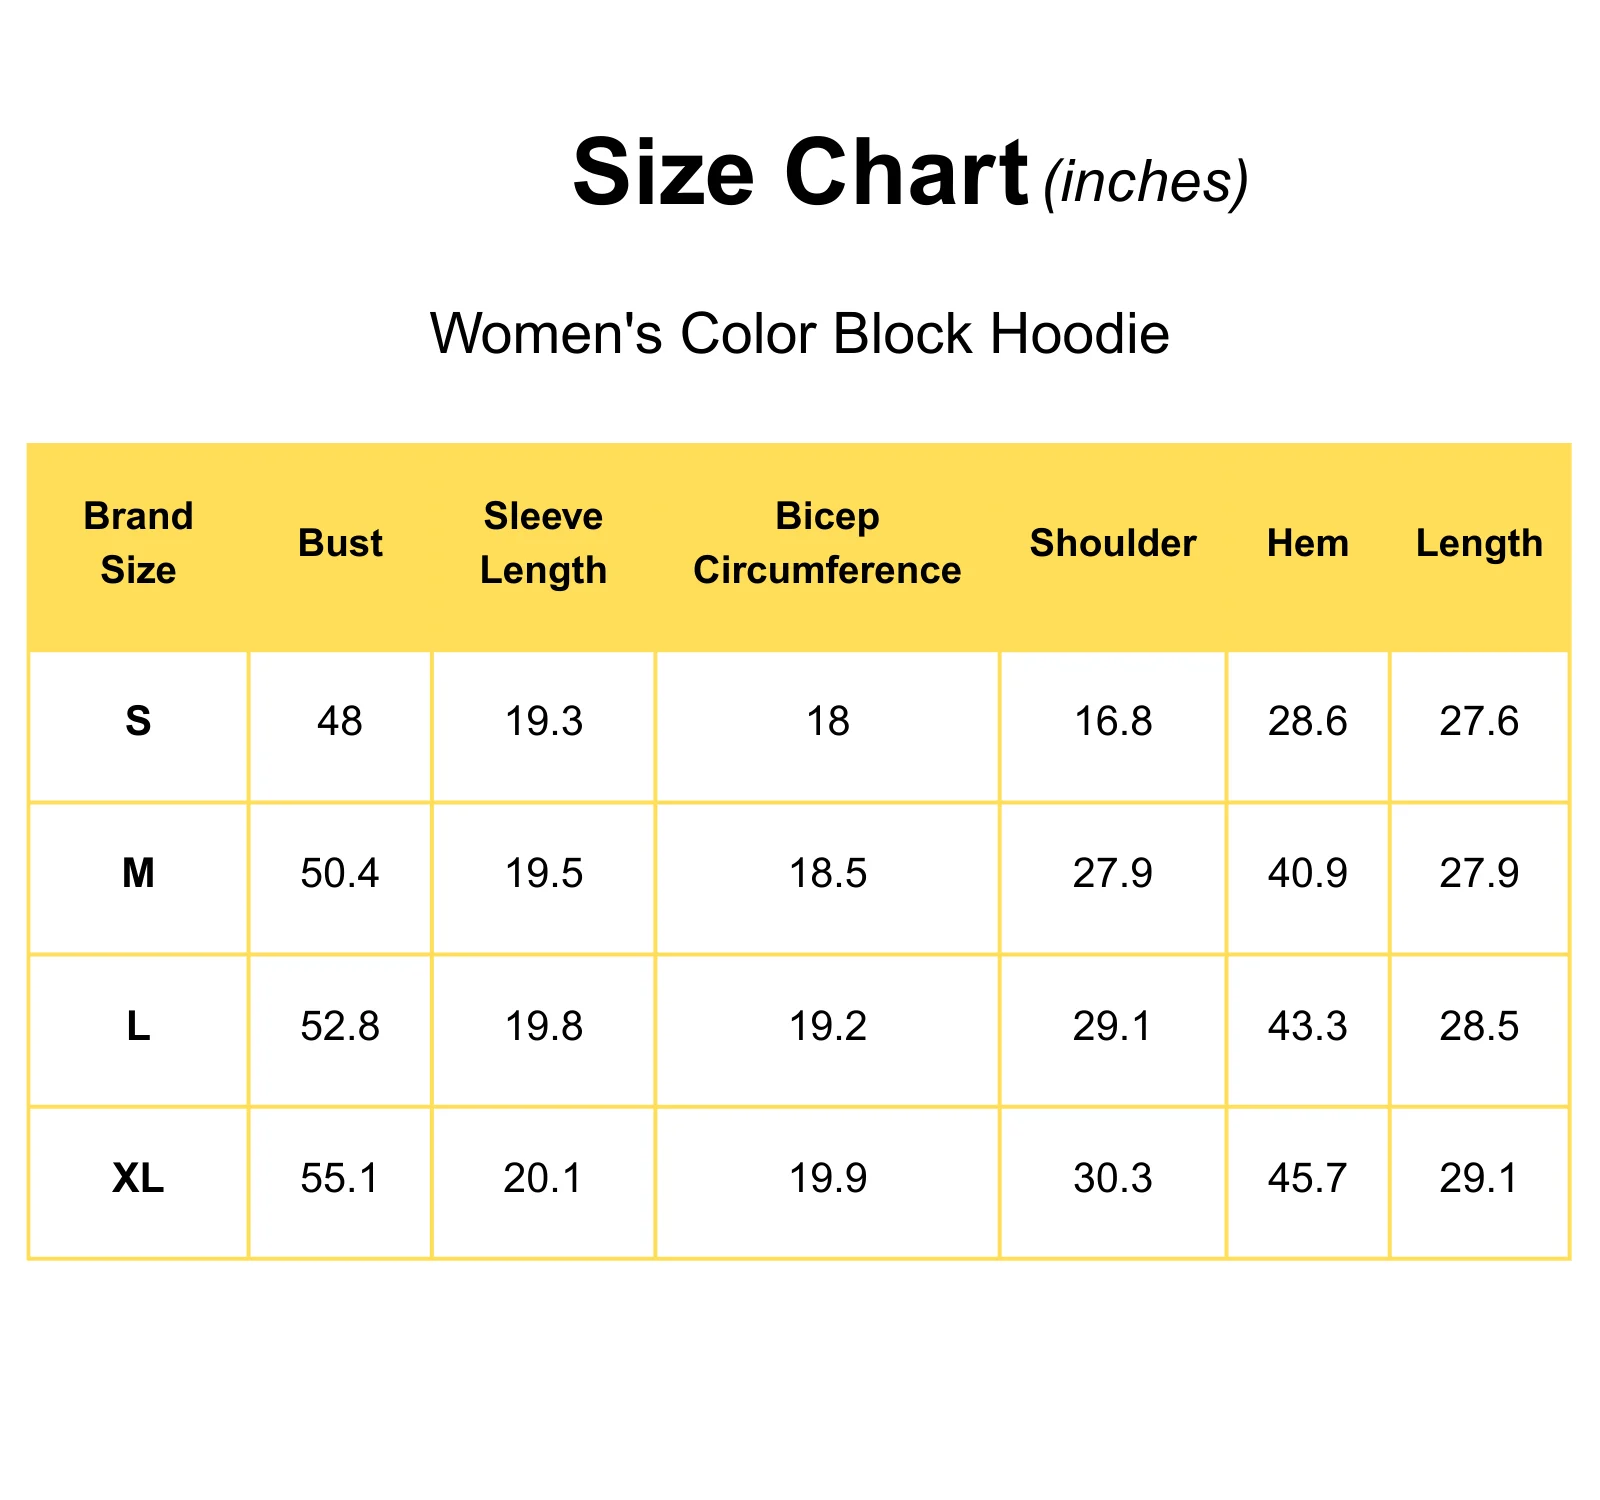This screenshot has width=1600, height=1500.
Task: Click the Hem column header
Action: pos(1308,543)
